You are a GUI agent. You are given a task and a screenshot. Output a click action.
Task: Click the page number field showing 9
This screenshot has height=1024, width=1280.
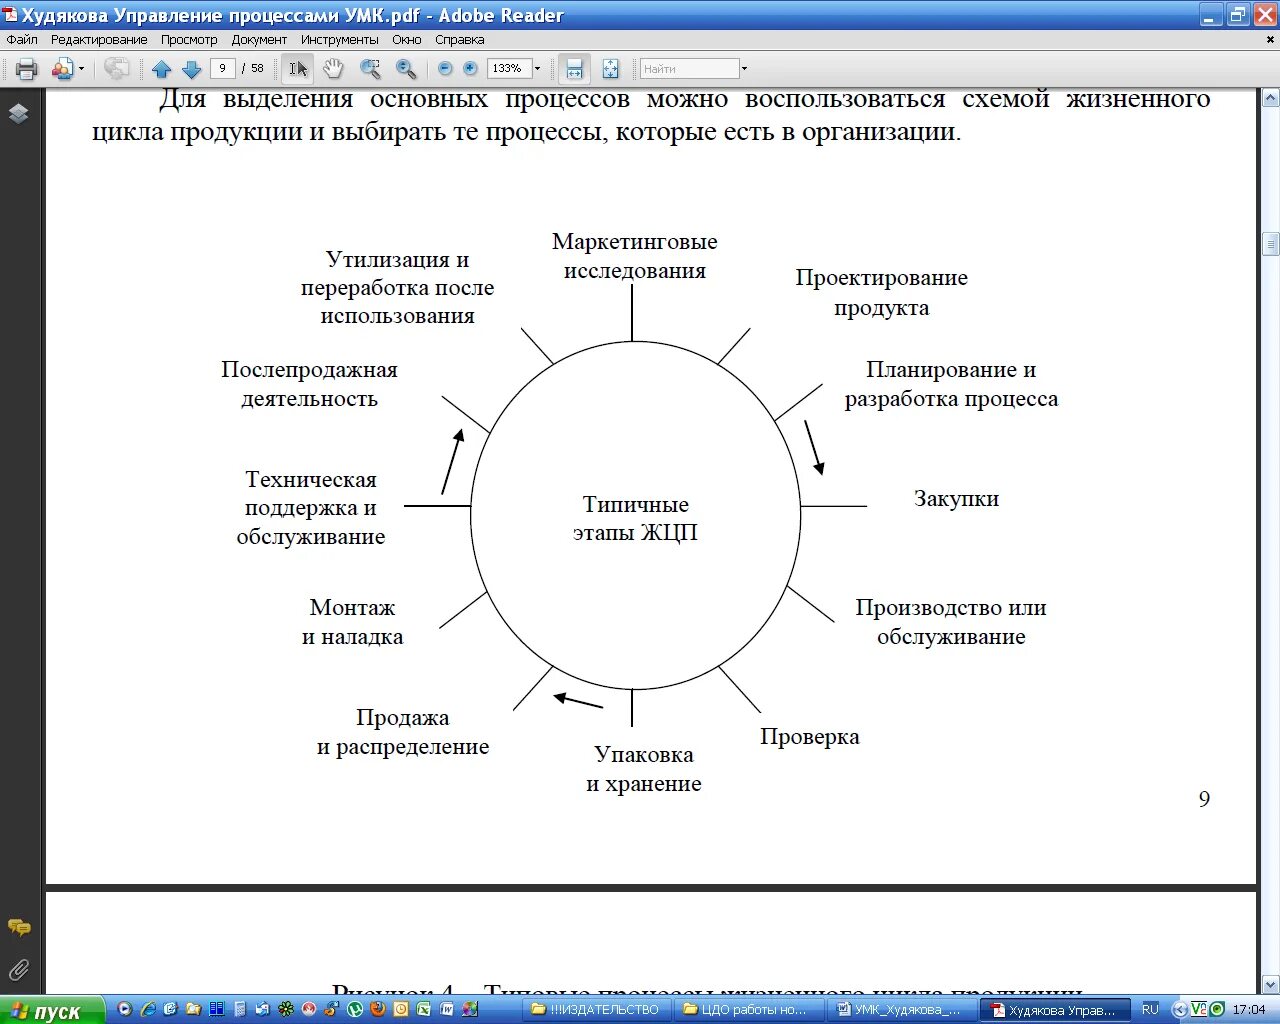pyautogui.click(x=222, y=68)
